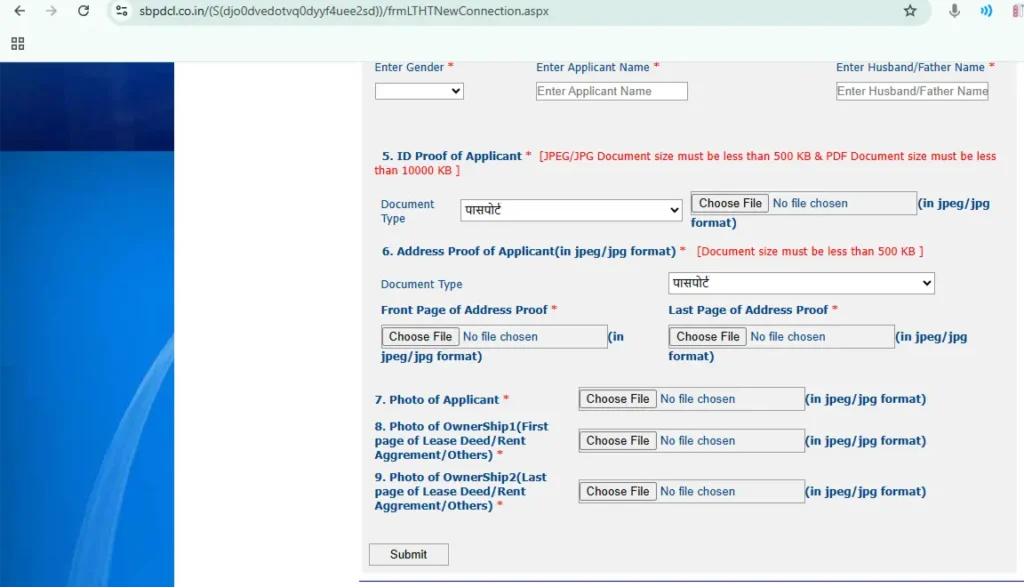Open the apps grid icon below the toolbar
This screenshot has width=1024, height=587.
point(18,44)
